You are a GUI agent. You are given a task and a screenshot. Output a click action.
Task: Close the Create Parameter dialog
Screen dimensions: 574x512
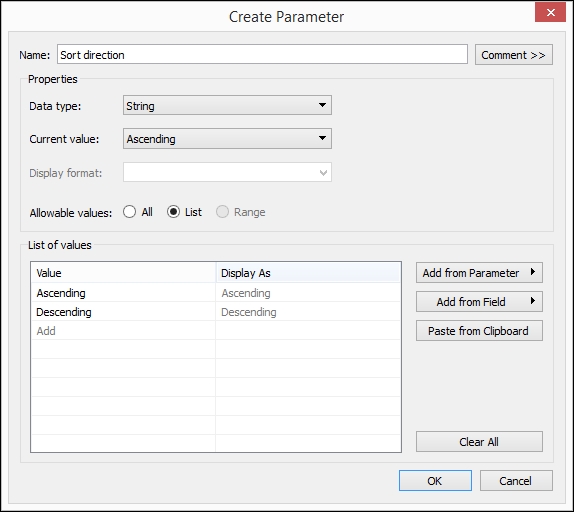pyautogui.click(x=550, y=13)
